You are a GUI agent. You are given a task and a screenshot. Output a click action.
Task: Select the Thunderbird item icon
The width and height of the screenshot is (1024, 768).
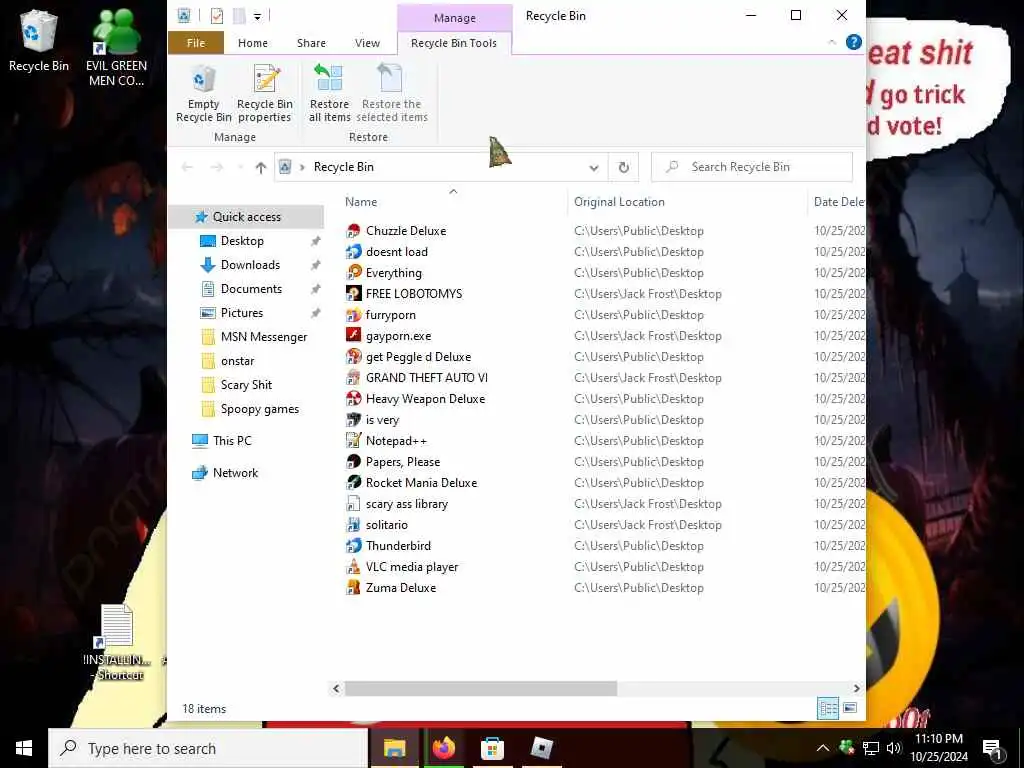[x=353, y=546]
